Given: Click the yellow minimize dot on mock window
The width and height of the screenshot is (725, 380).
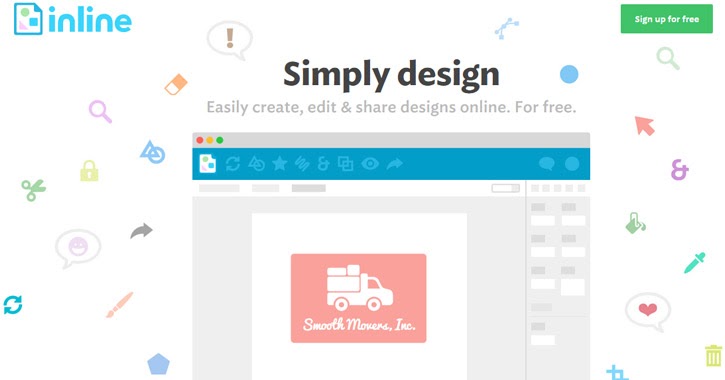Looking at the screenshot, I should [x=210, y=140].
